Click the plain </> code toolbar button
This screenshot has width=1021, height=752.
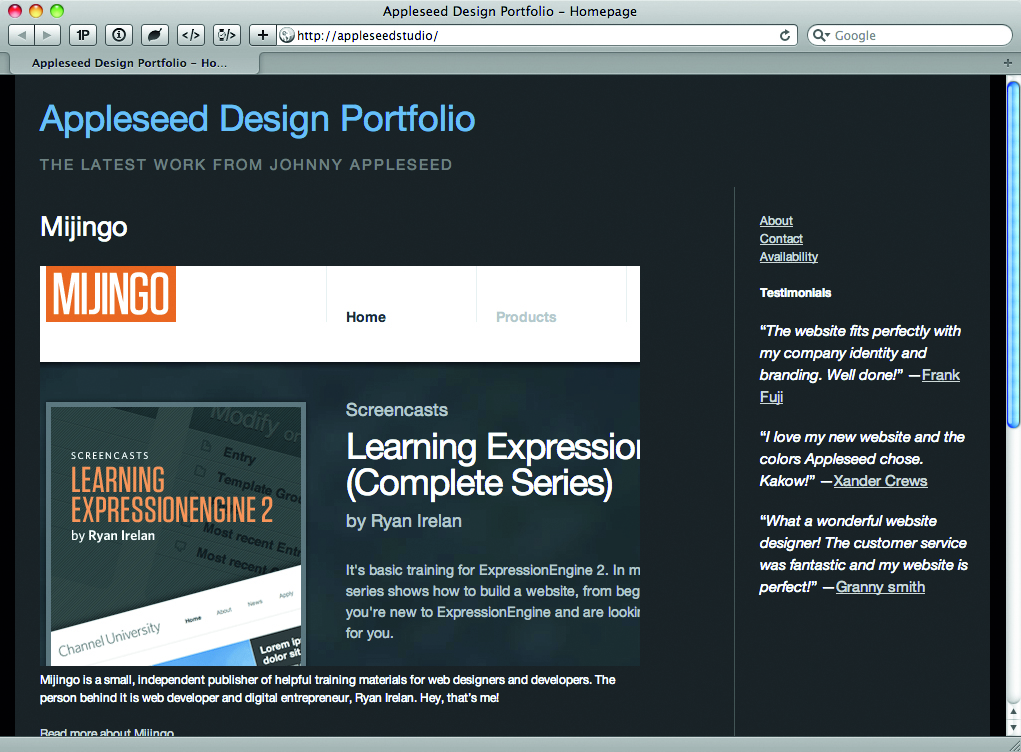[191, 35]
